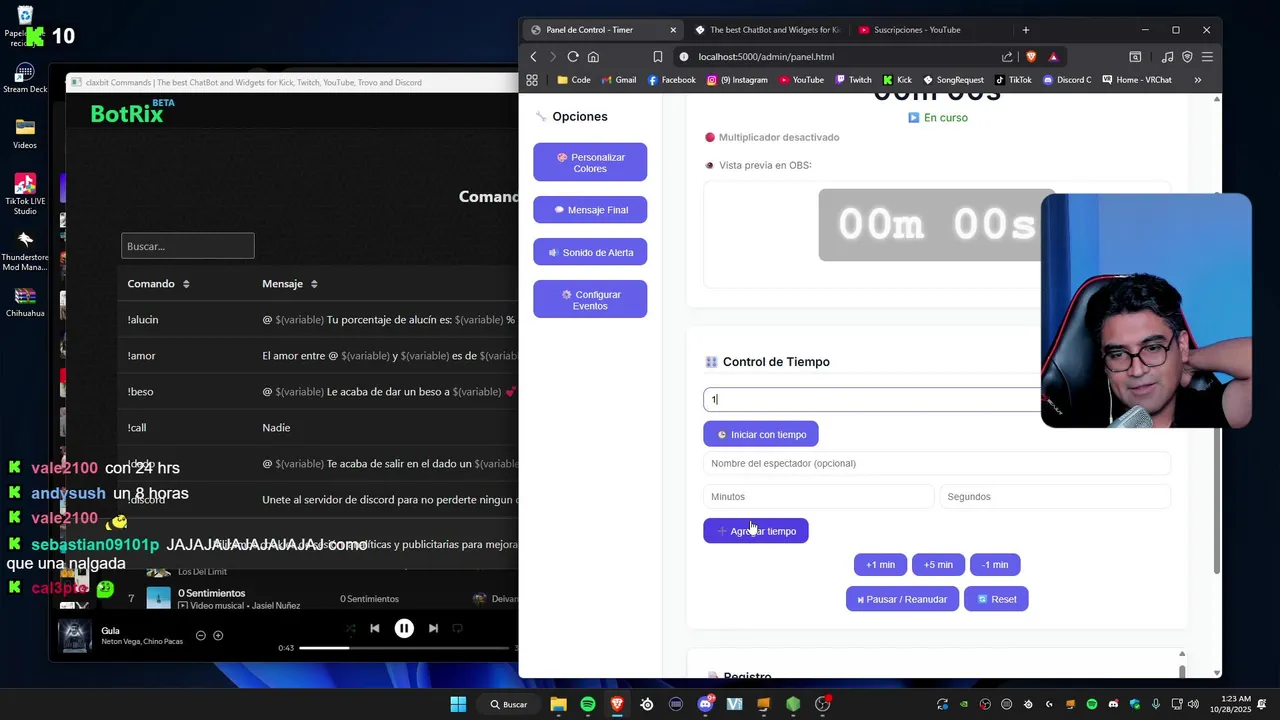
Task: Open the Code bookmarks folder
Action: 573,80
